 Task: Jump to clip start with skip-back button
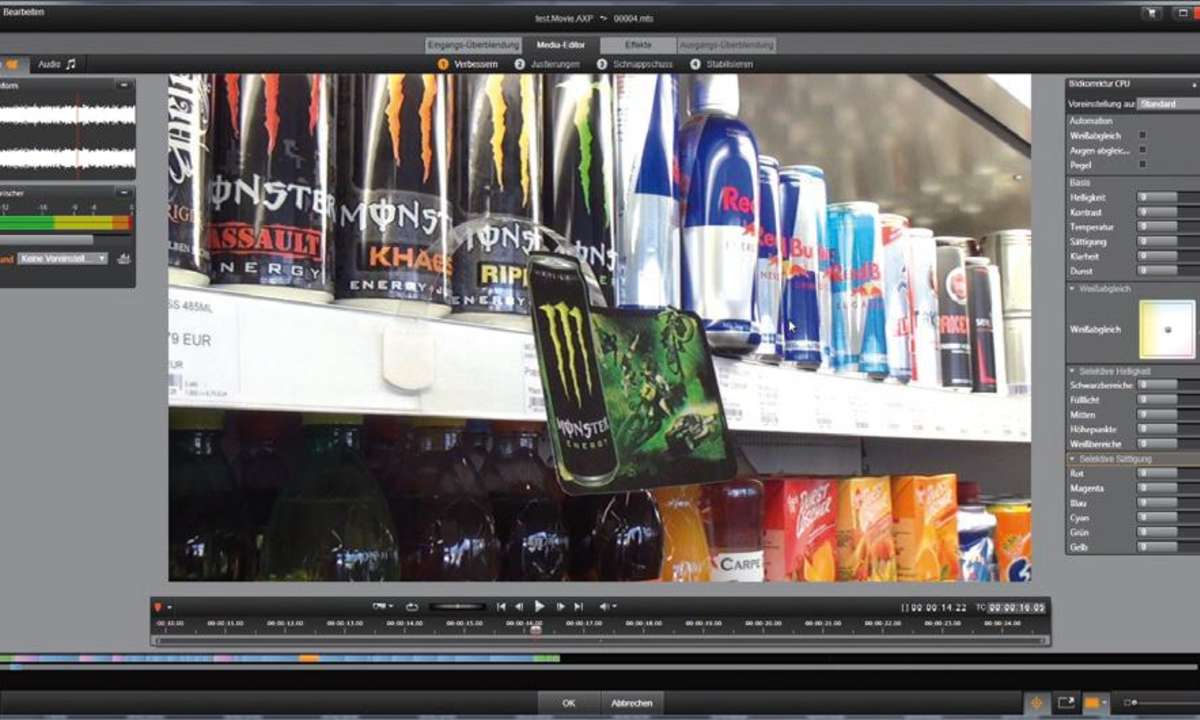(x=502, y=607)
